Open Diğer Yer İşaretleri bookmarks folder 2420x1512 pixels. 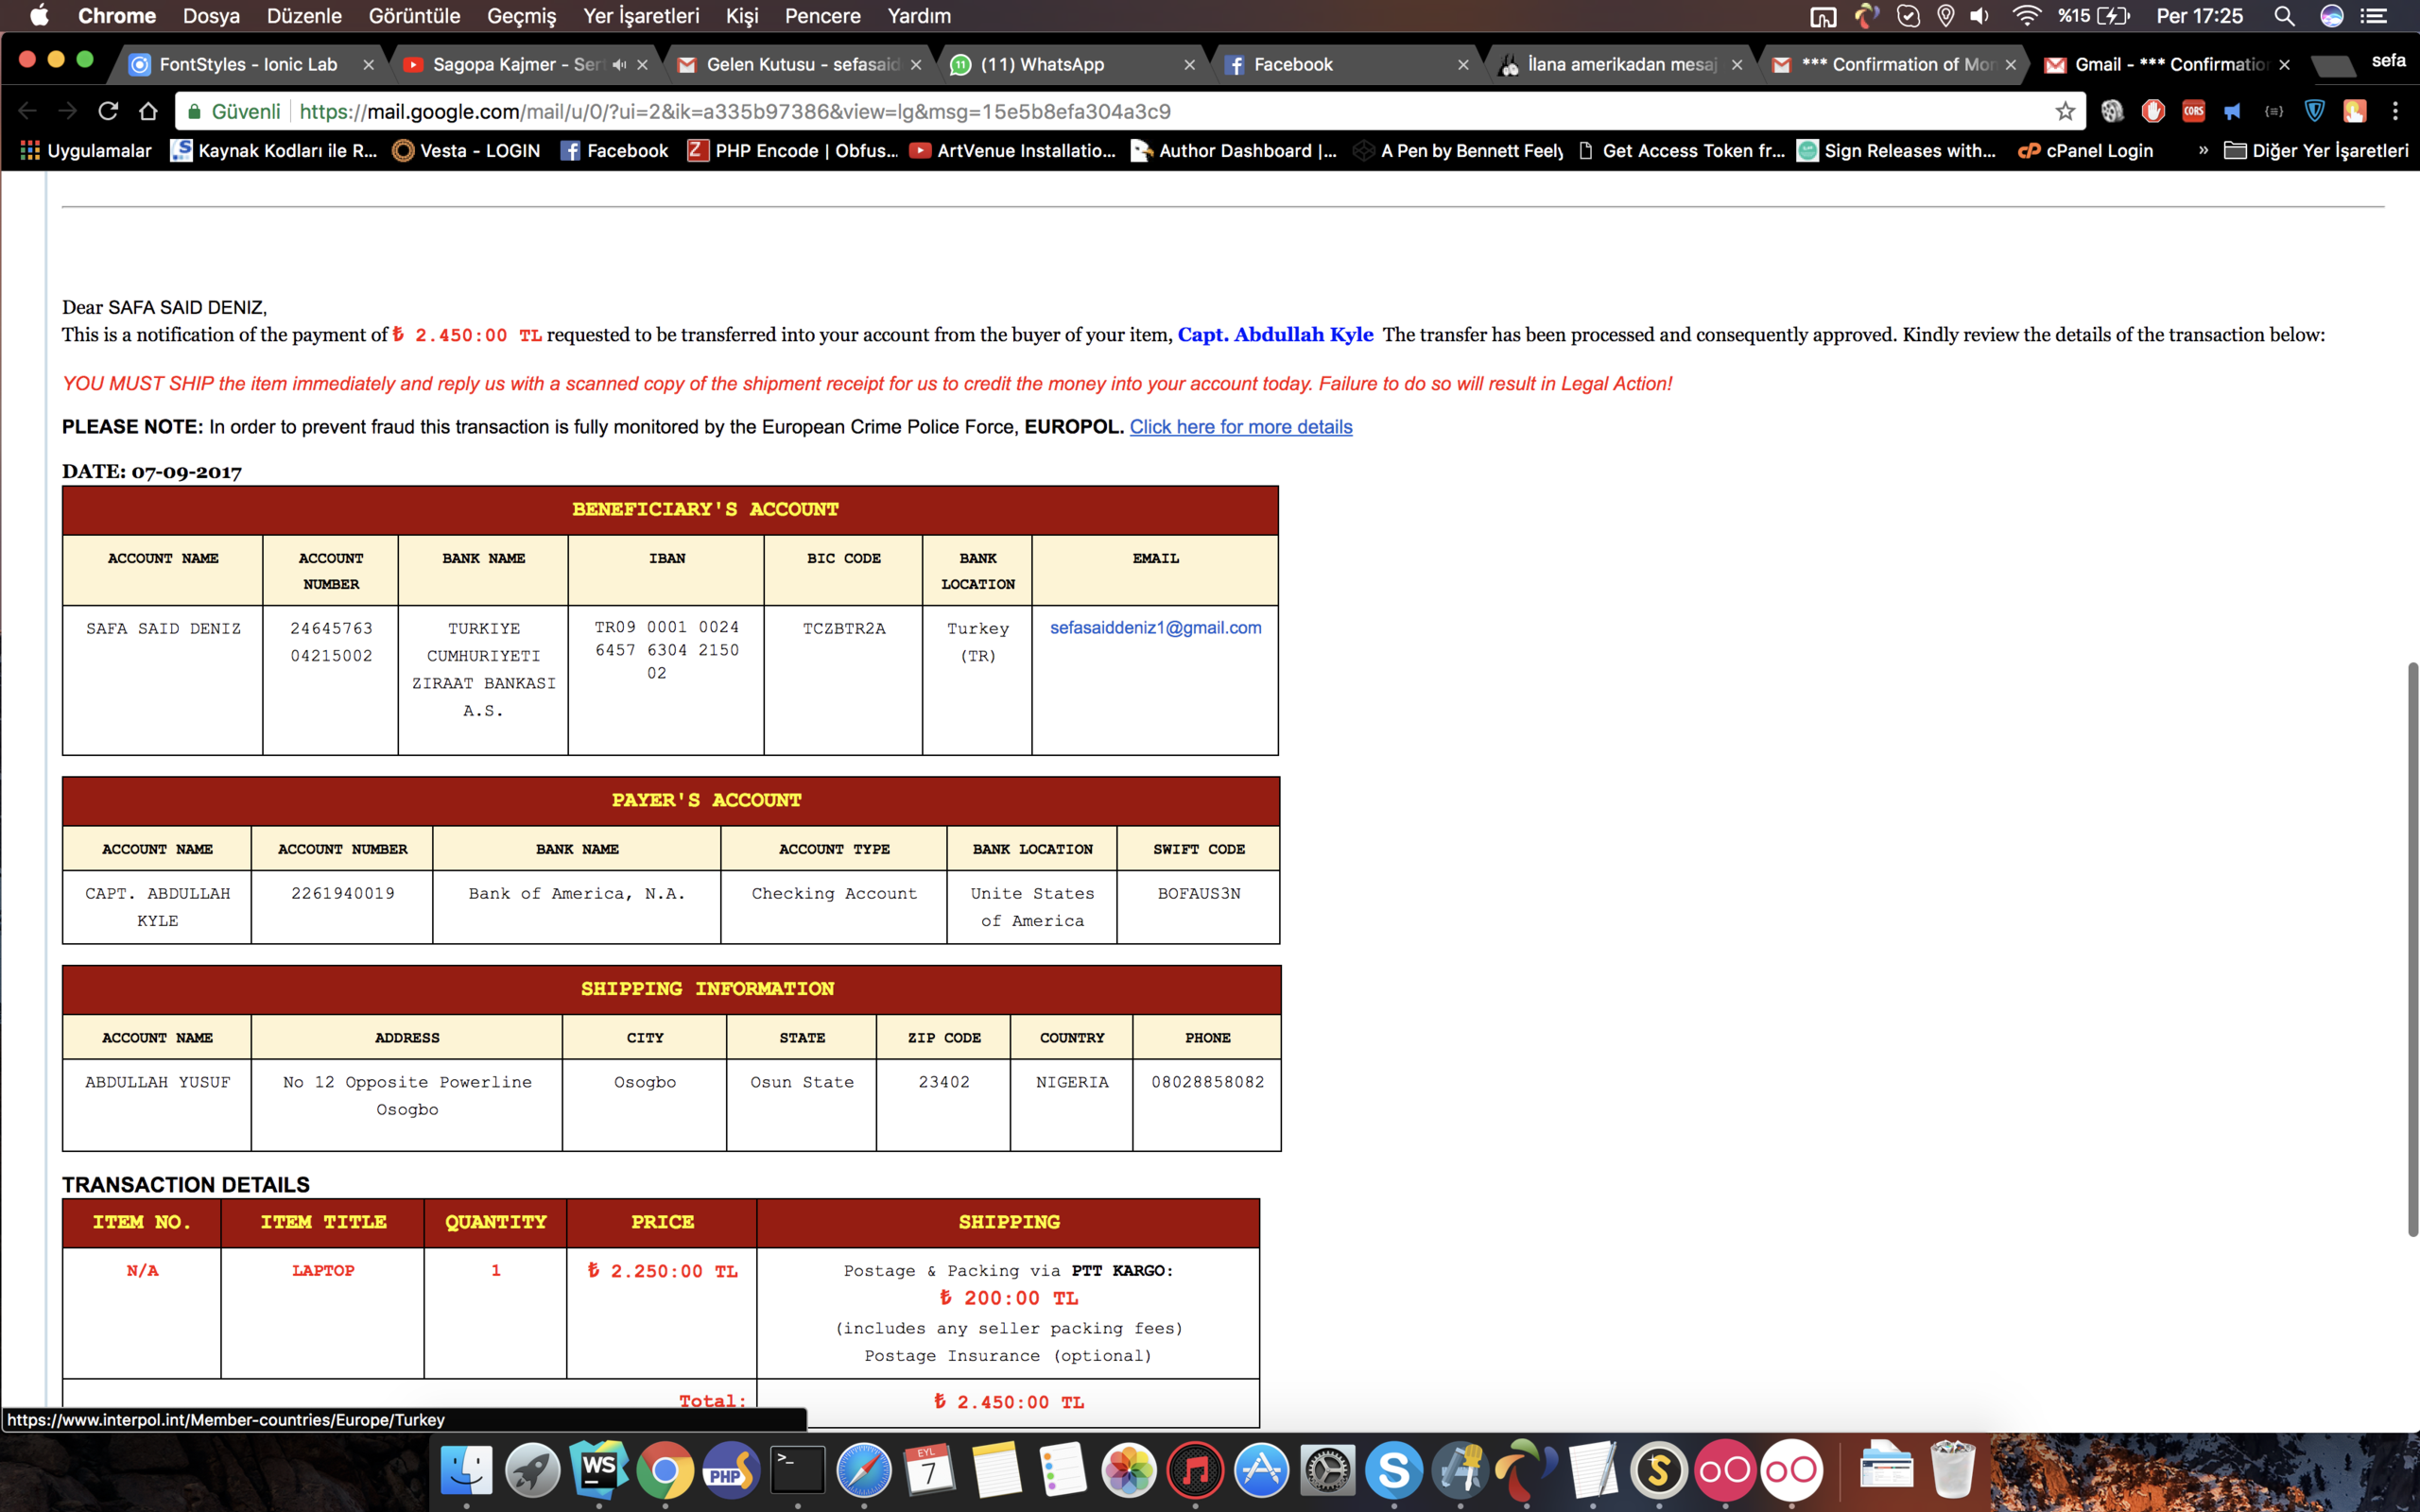click(2316, 151)
